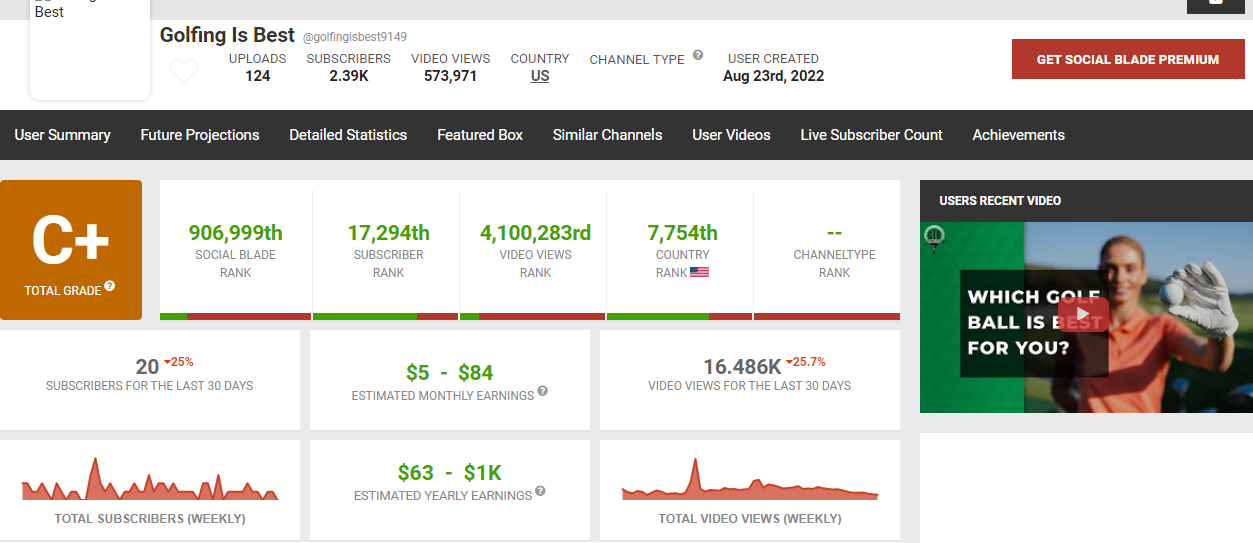Image resolution: width=1253 pixels, height=543 pixels.
Task: Click the uploads count 124
Action: tap(258, 76)
